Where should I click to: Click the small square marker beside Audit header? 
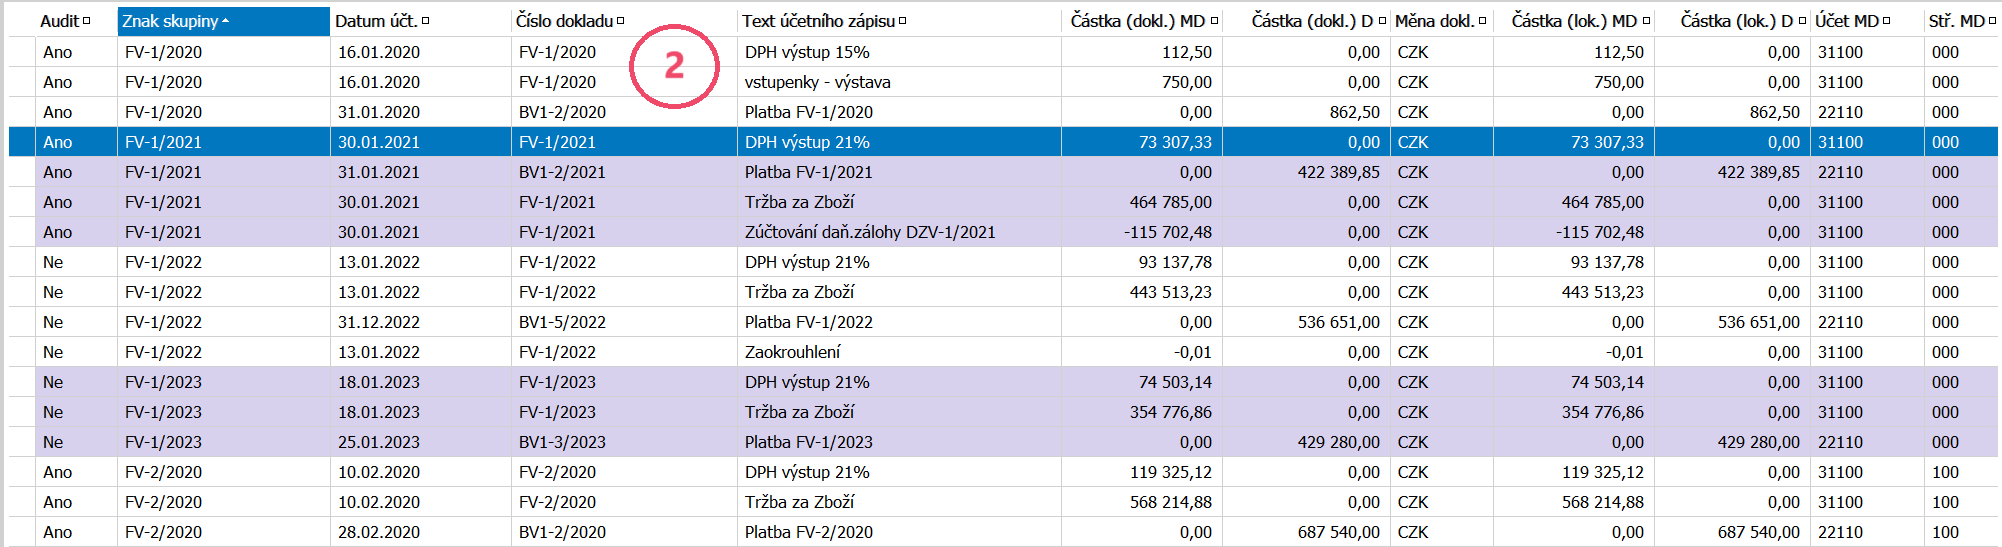point(87,21)
